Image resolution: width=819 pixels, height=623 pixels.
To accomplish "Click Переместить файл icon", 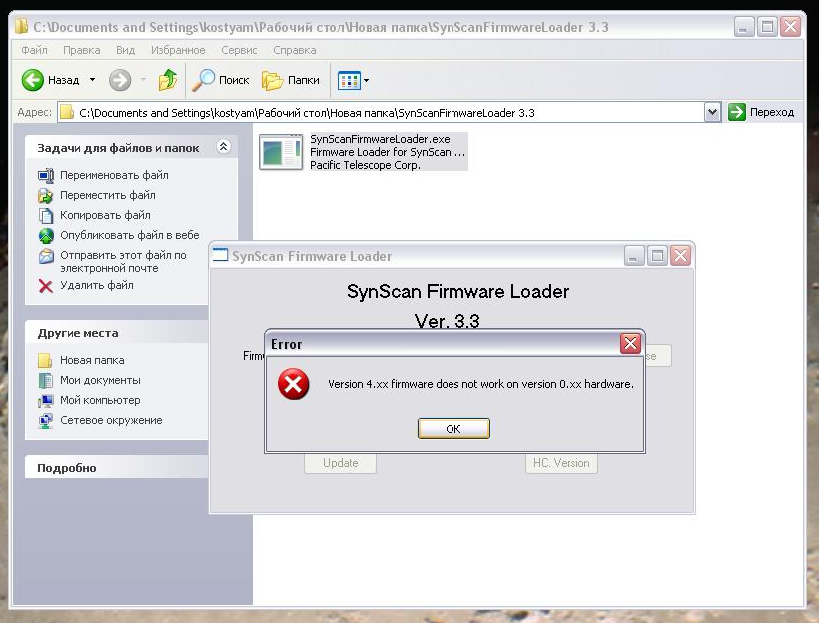I will [46, 195].
